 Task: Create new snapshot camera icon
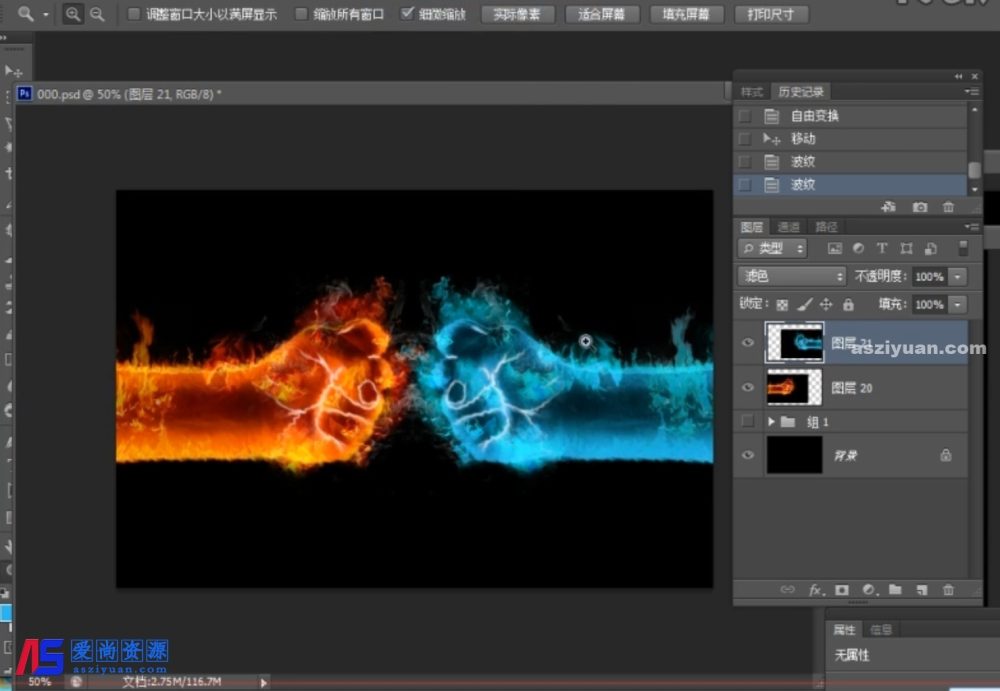click(919, 207)
